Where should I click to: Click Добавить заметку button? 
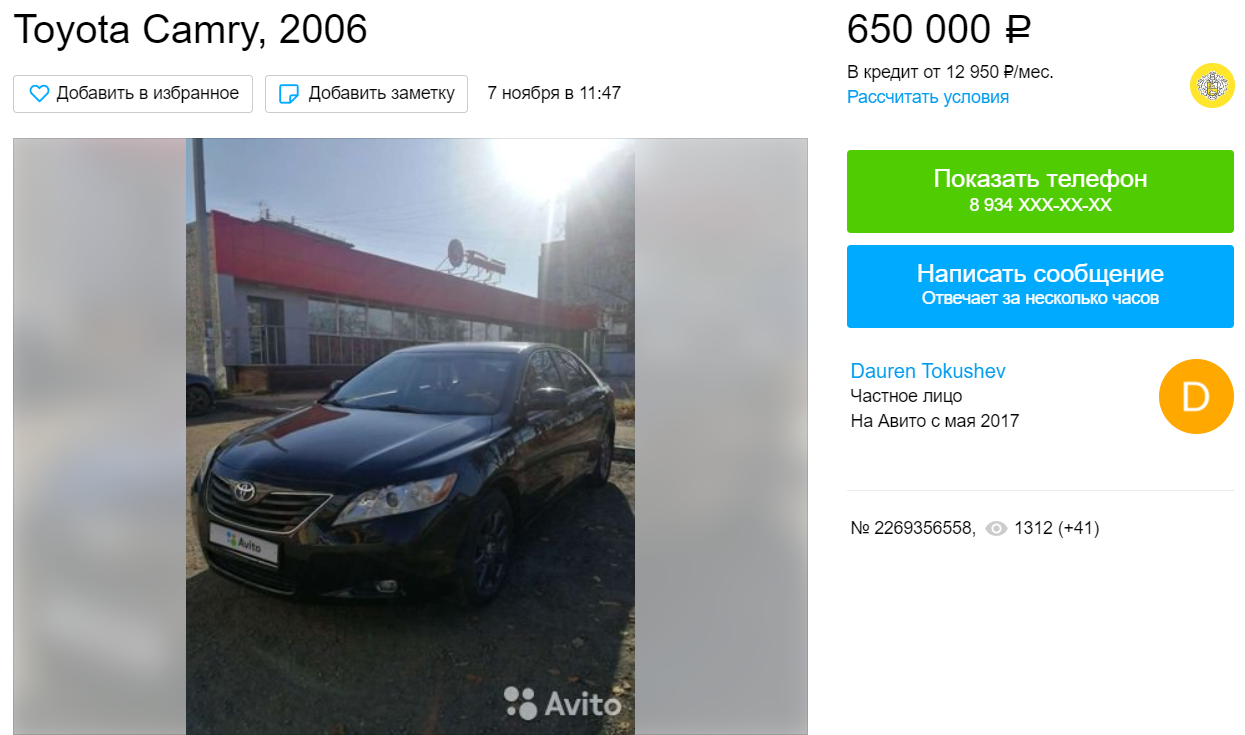[366, 94]
